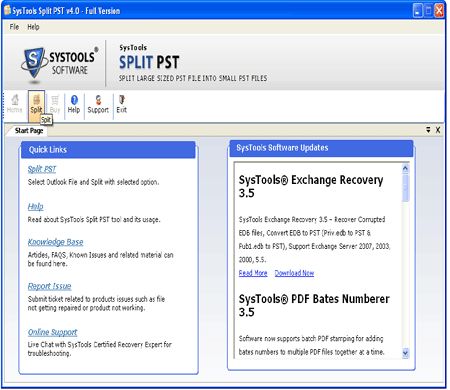Follow the Knowledge Base link
450x390 pixels.
point(55,242)
